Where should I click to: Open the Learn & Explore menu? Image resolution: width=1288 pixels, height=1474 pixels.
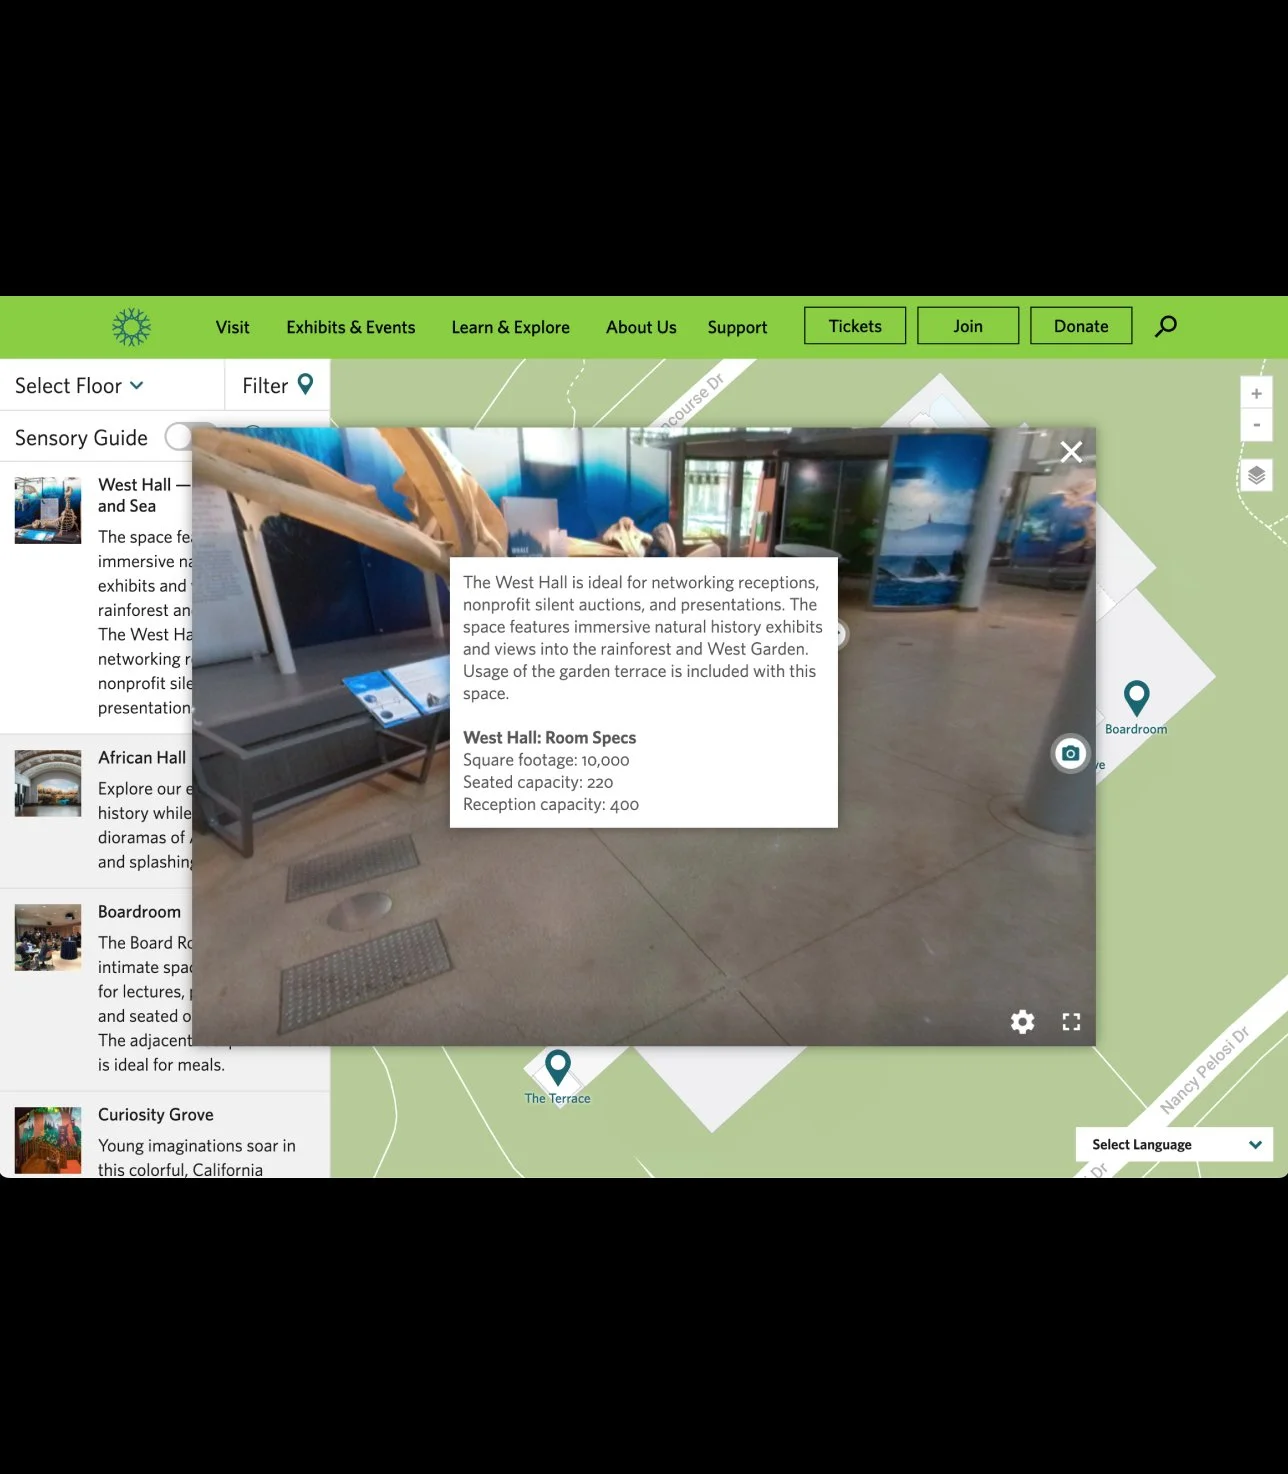pyautogui.click(x=511, y=327)
